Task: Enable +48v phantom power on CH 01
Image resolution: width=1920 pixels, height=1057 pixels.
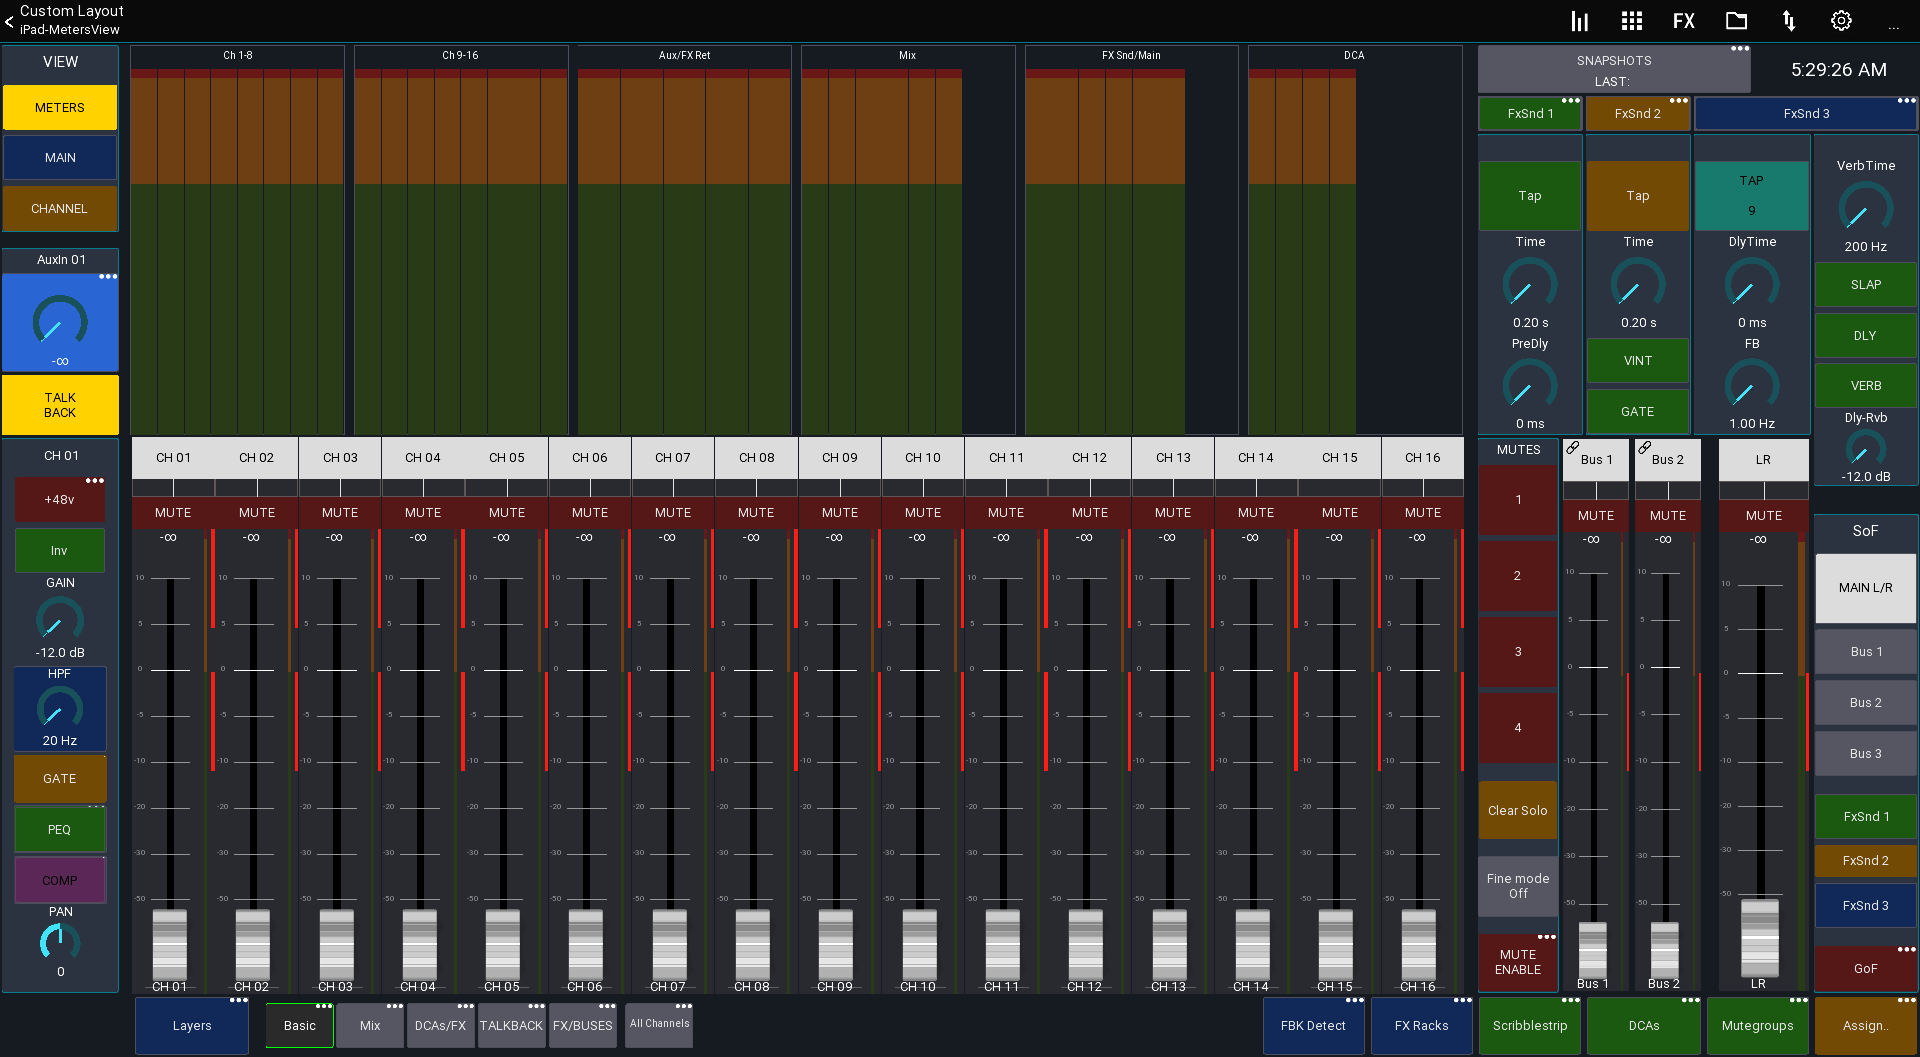Action: pyautogui.click(x=59, y=499)
